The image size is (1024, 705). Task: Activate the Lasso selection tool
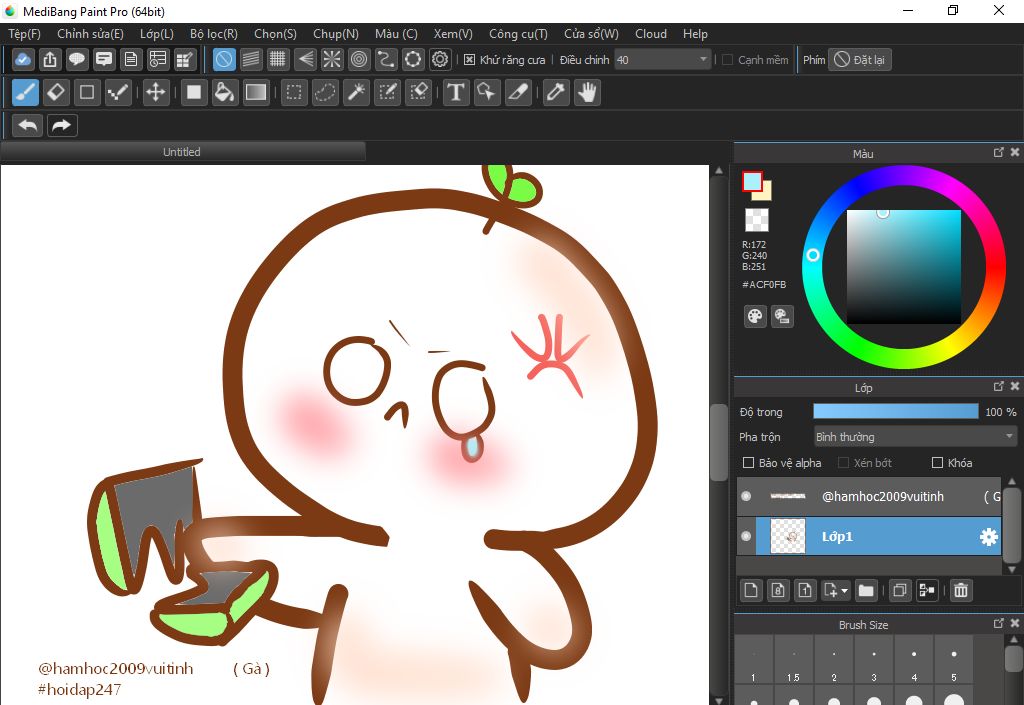(x=325, y=92)
